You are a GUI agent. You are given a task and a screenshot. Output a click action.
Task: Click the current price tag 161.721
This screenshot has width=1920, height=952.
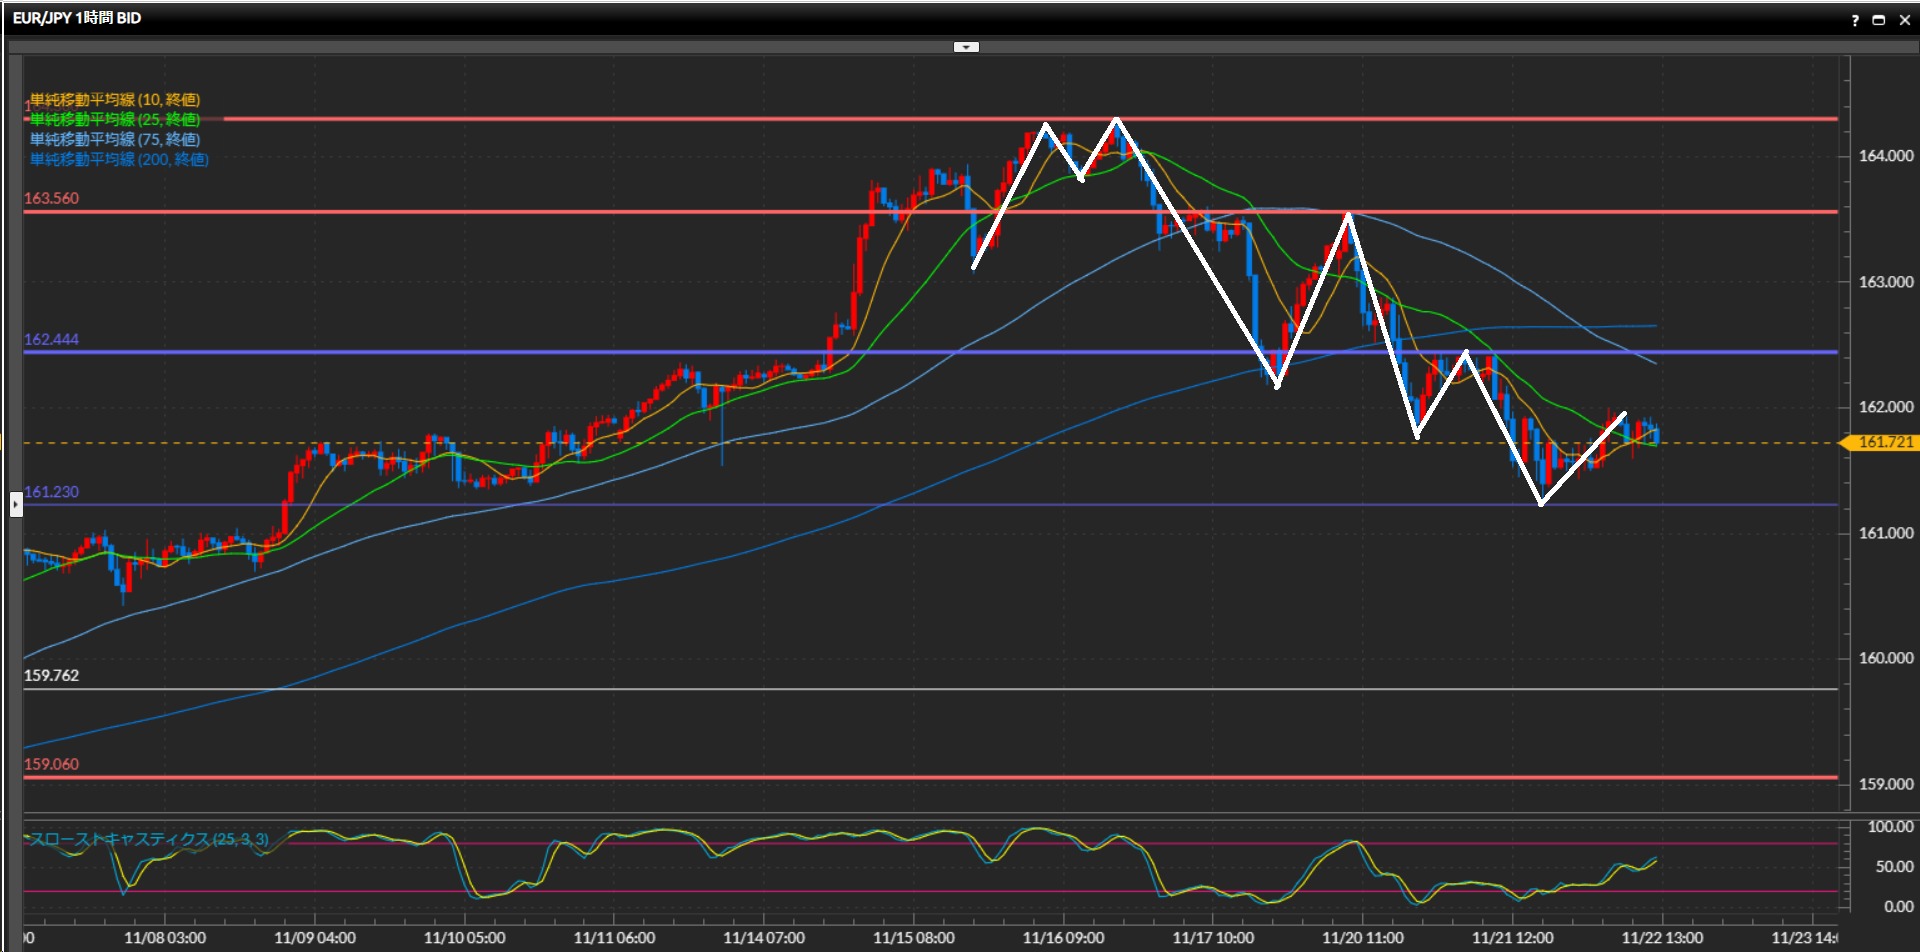pyautogui.click(x=1883, y=442)
